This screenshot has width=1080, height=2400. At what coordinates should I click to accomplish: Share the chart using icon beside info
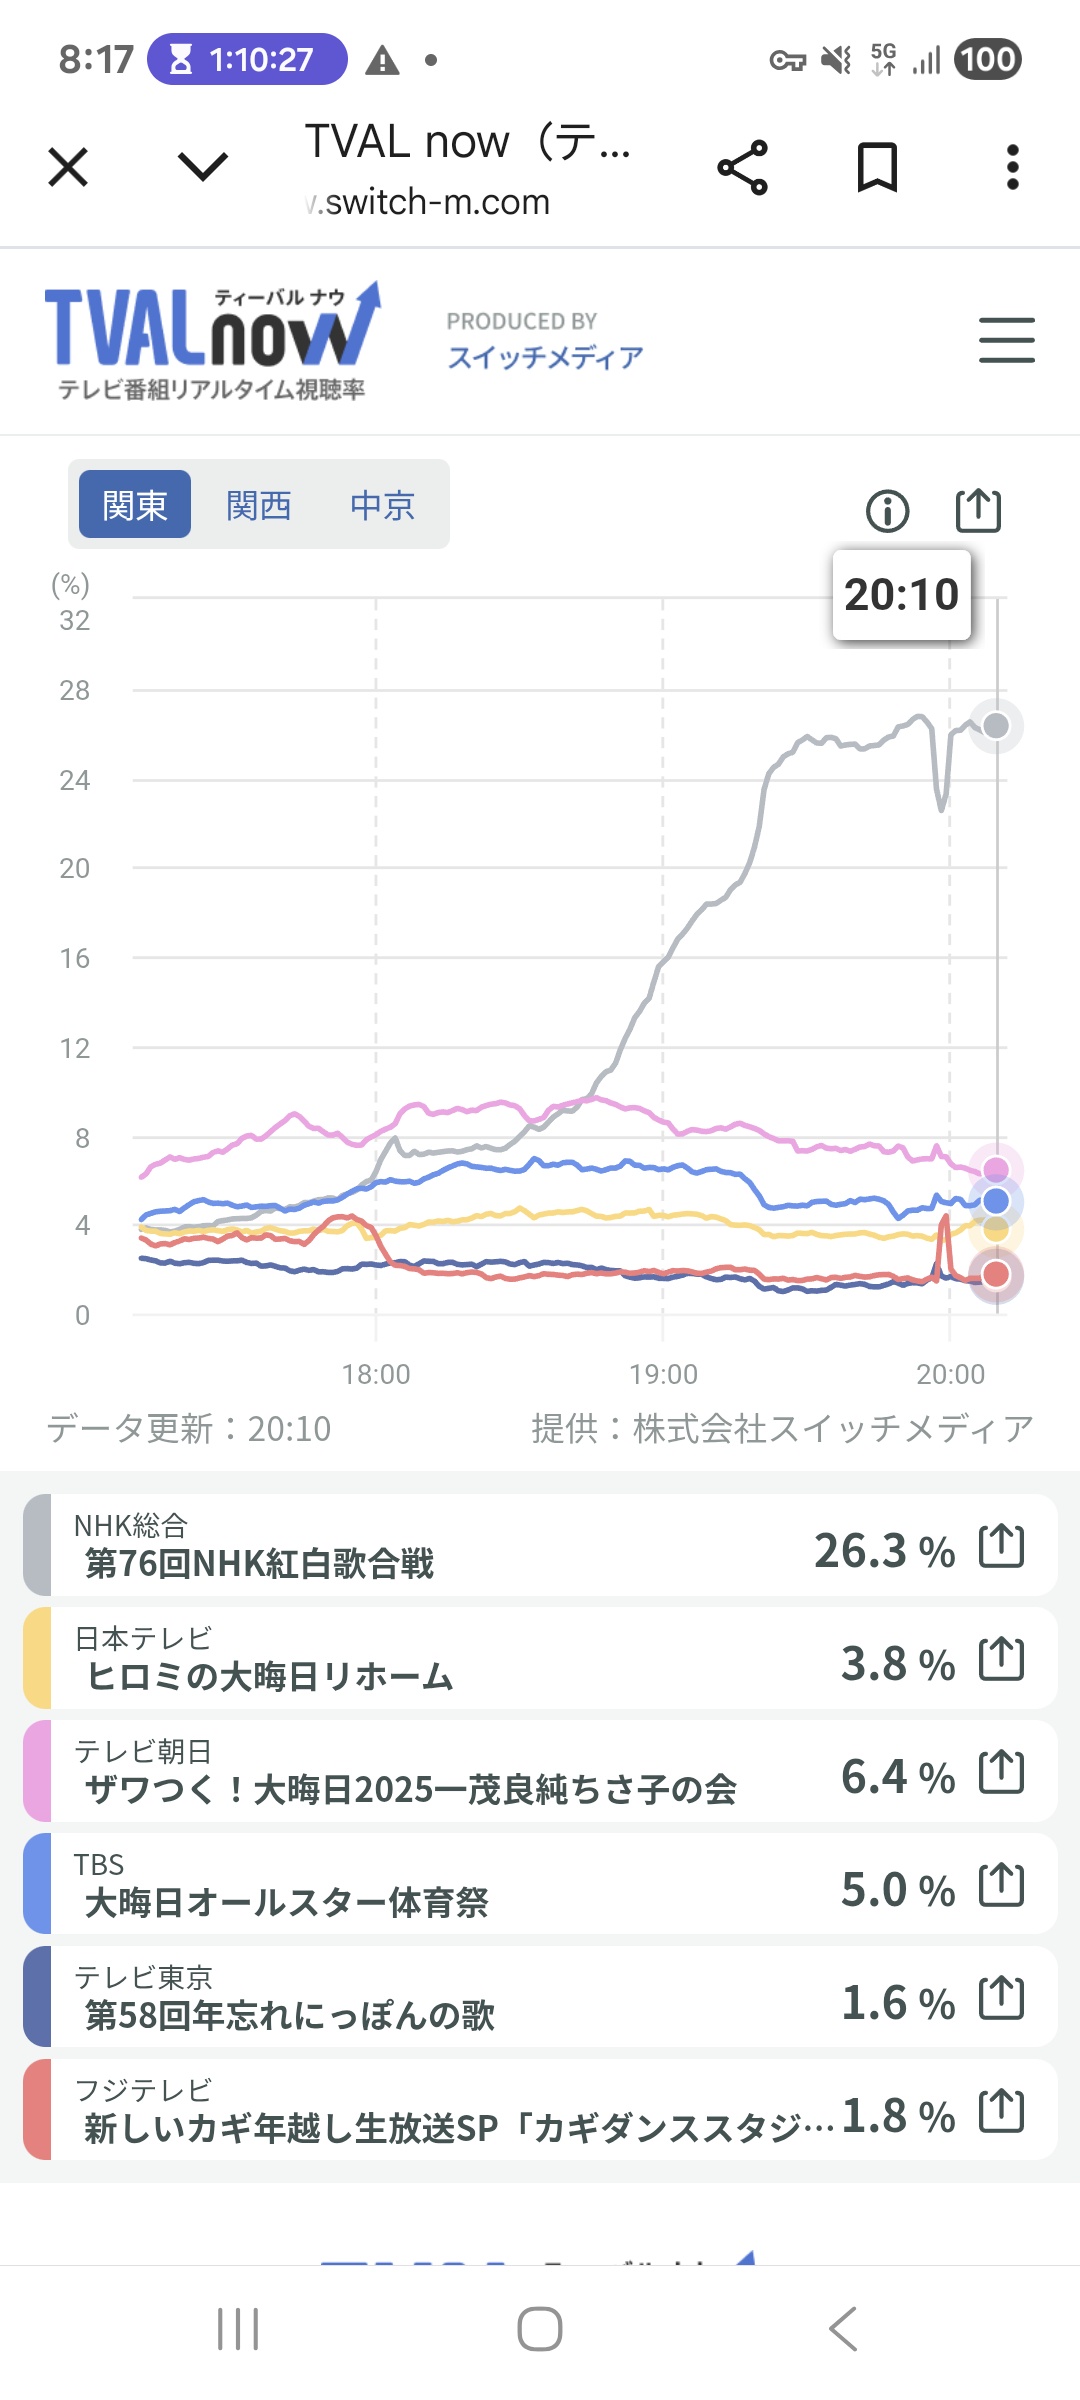pos(977,511)
